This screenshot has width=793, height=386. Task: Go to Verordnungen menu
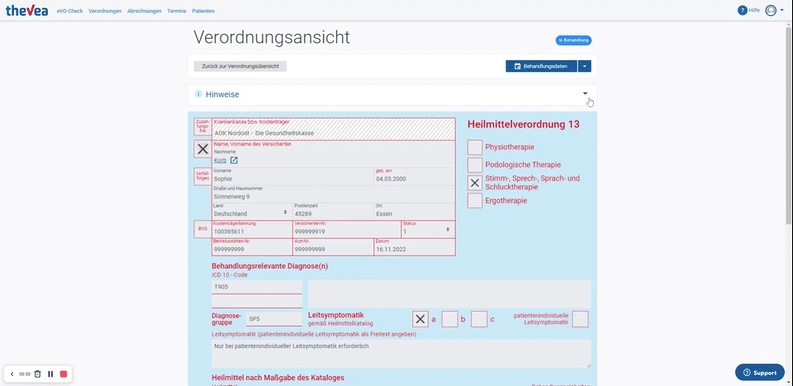pyautogui.click(x=105, y=11)
